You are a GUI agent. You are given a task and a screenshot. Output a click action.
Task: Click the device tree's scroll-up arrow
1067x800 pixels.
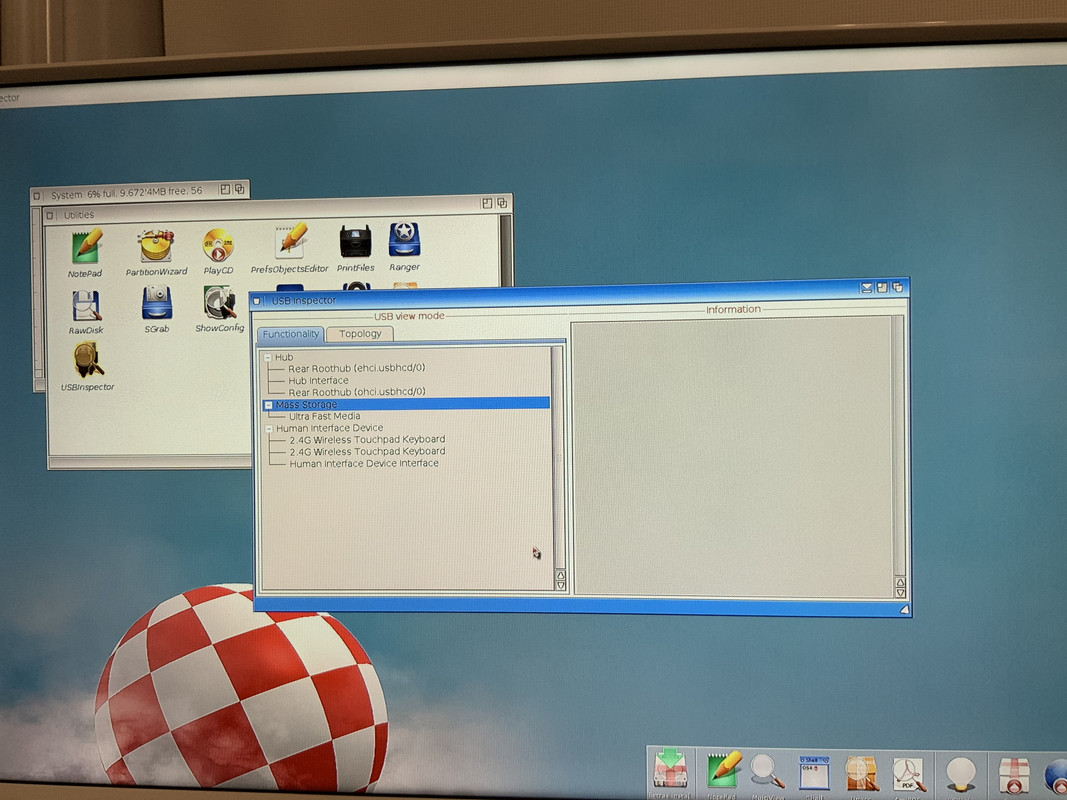(561, 576)
